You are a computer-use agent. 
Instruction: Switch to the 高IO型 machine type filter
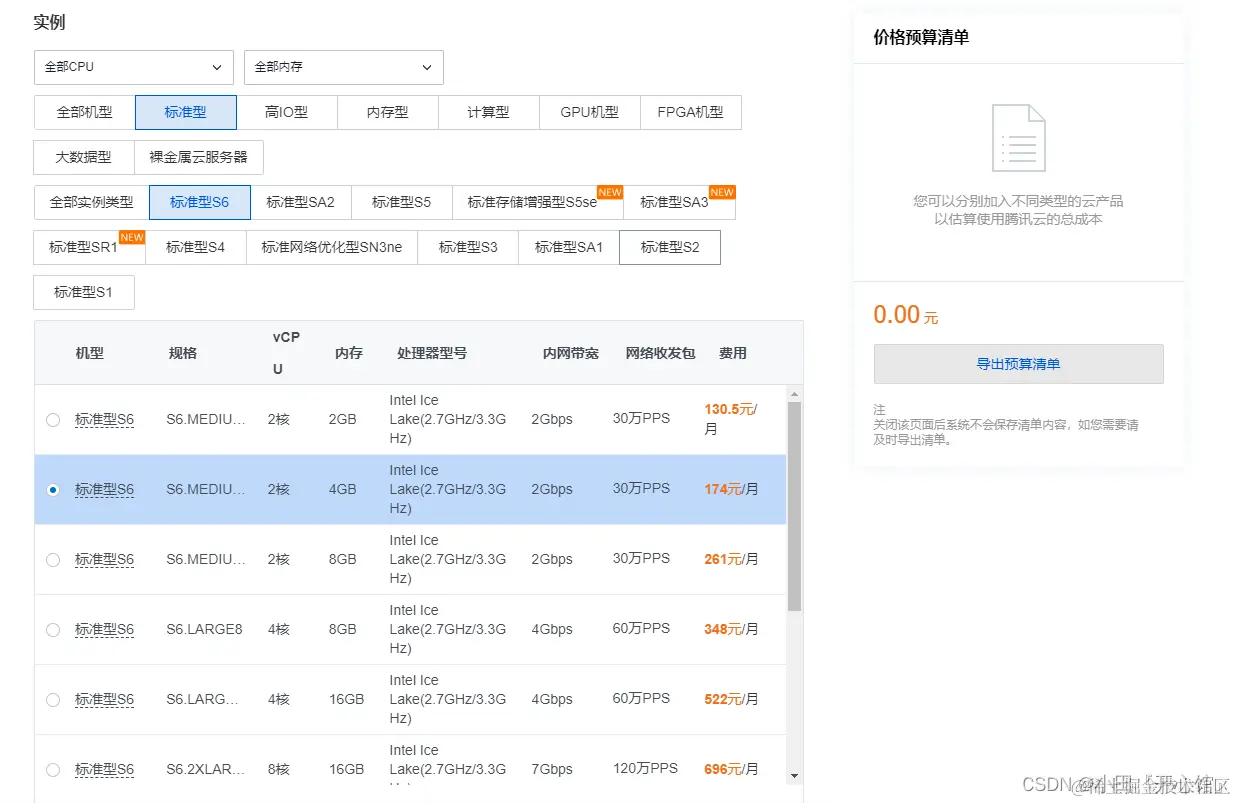tap(288, 112)
